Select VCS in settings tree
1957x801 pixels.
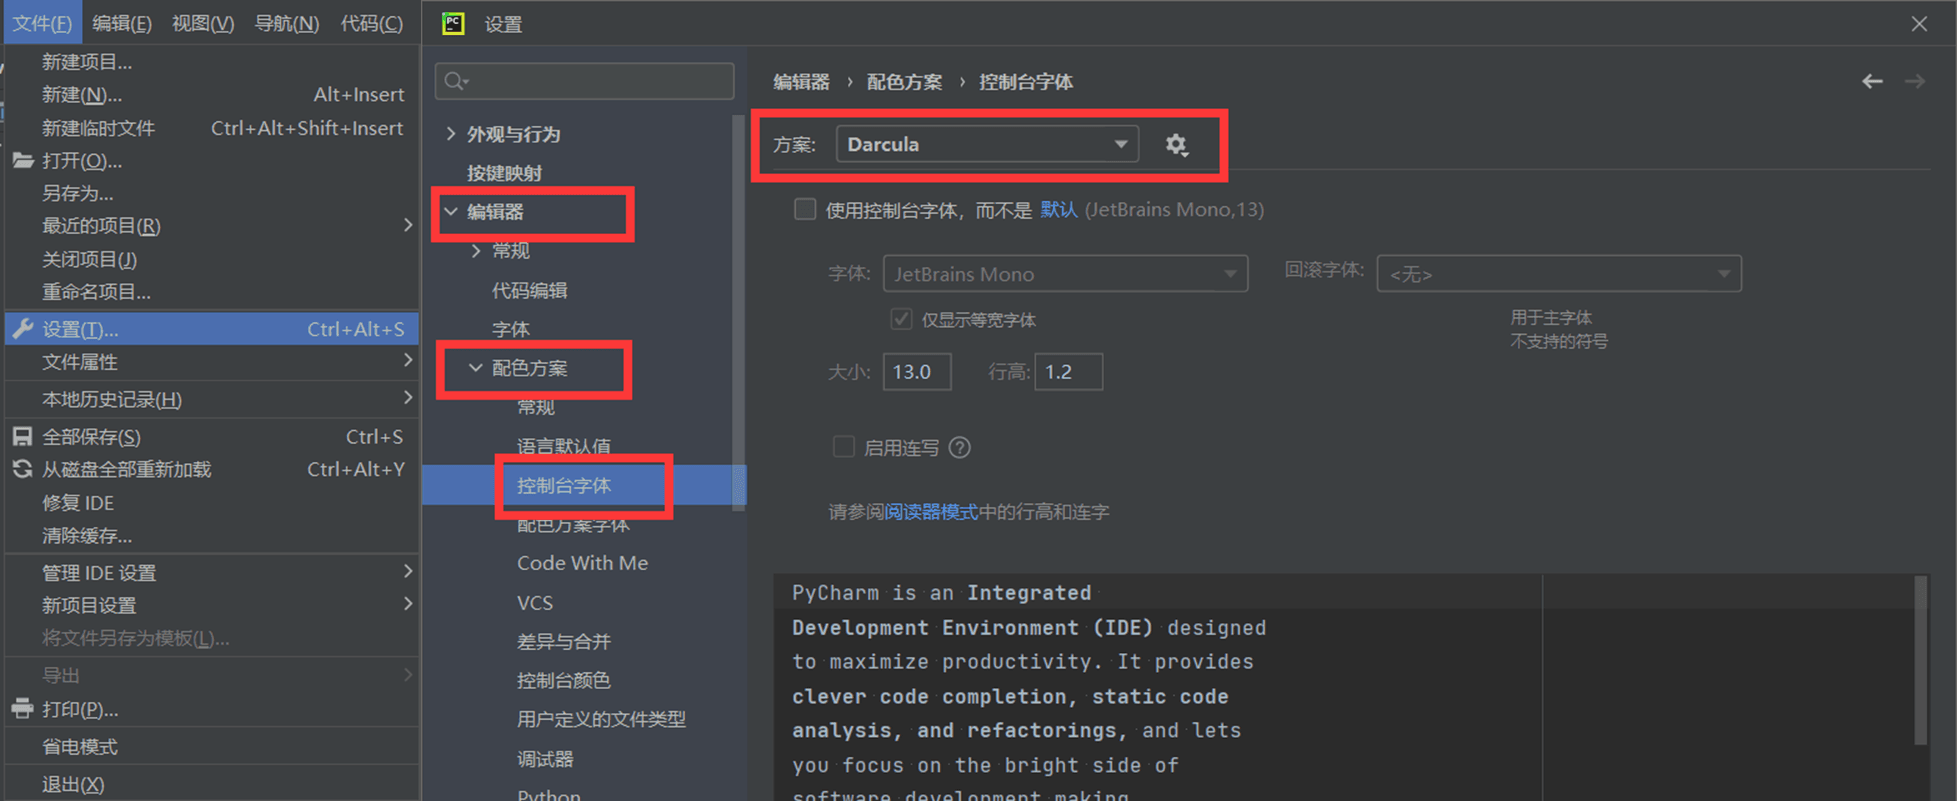pyautogui.click(x=535, y=603)
